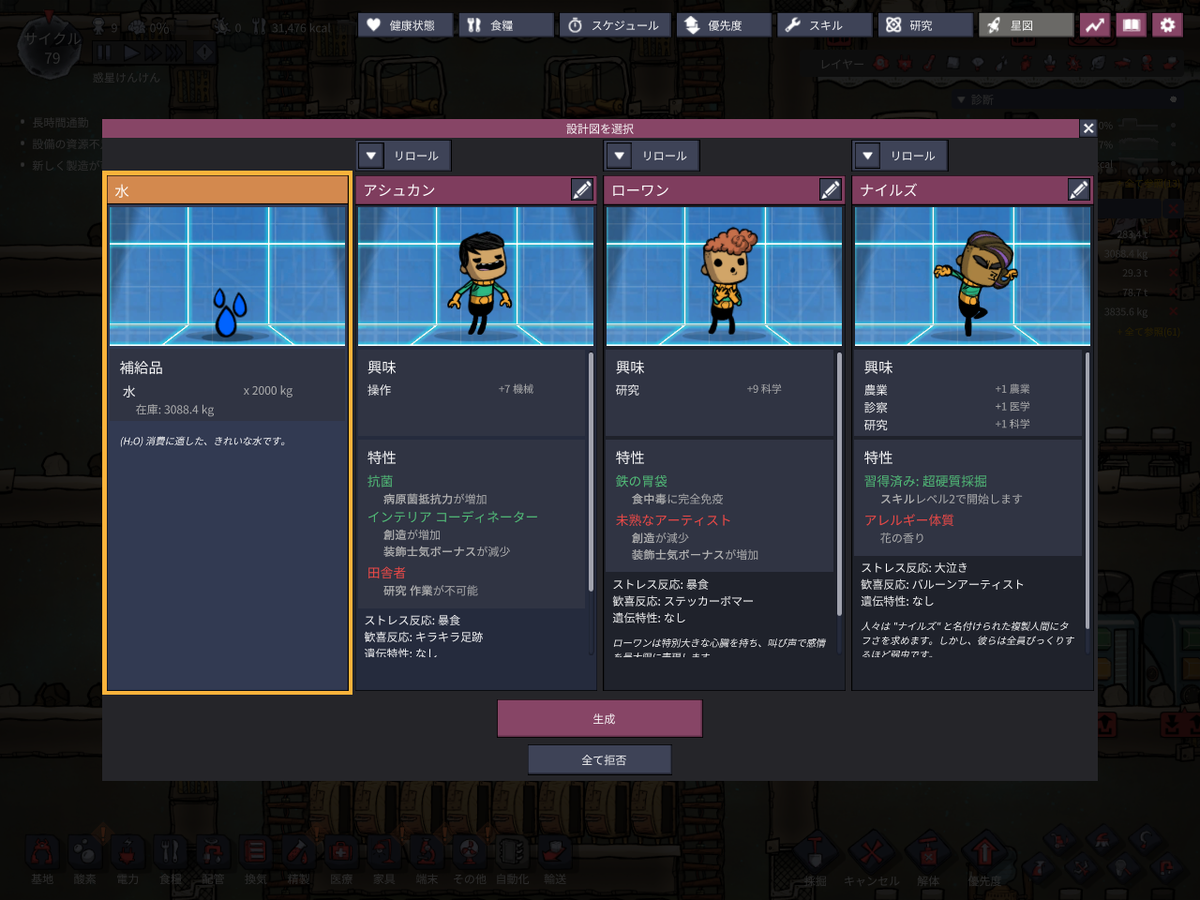This screenshot has height=900, width=1200.
Task: Select アシュカン duplicant portrait
Action: pyautogui.click(x=476, y=276)
